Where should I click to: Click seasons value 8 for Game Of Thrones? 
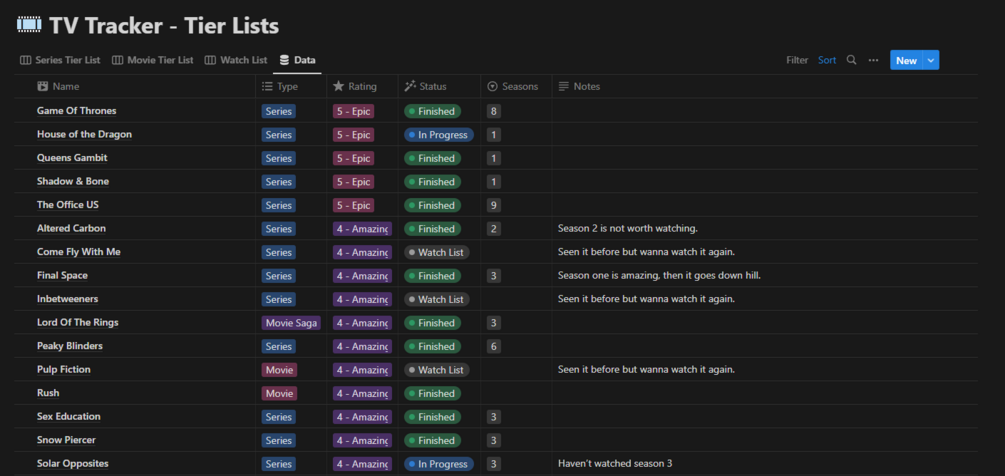point(494,111)
